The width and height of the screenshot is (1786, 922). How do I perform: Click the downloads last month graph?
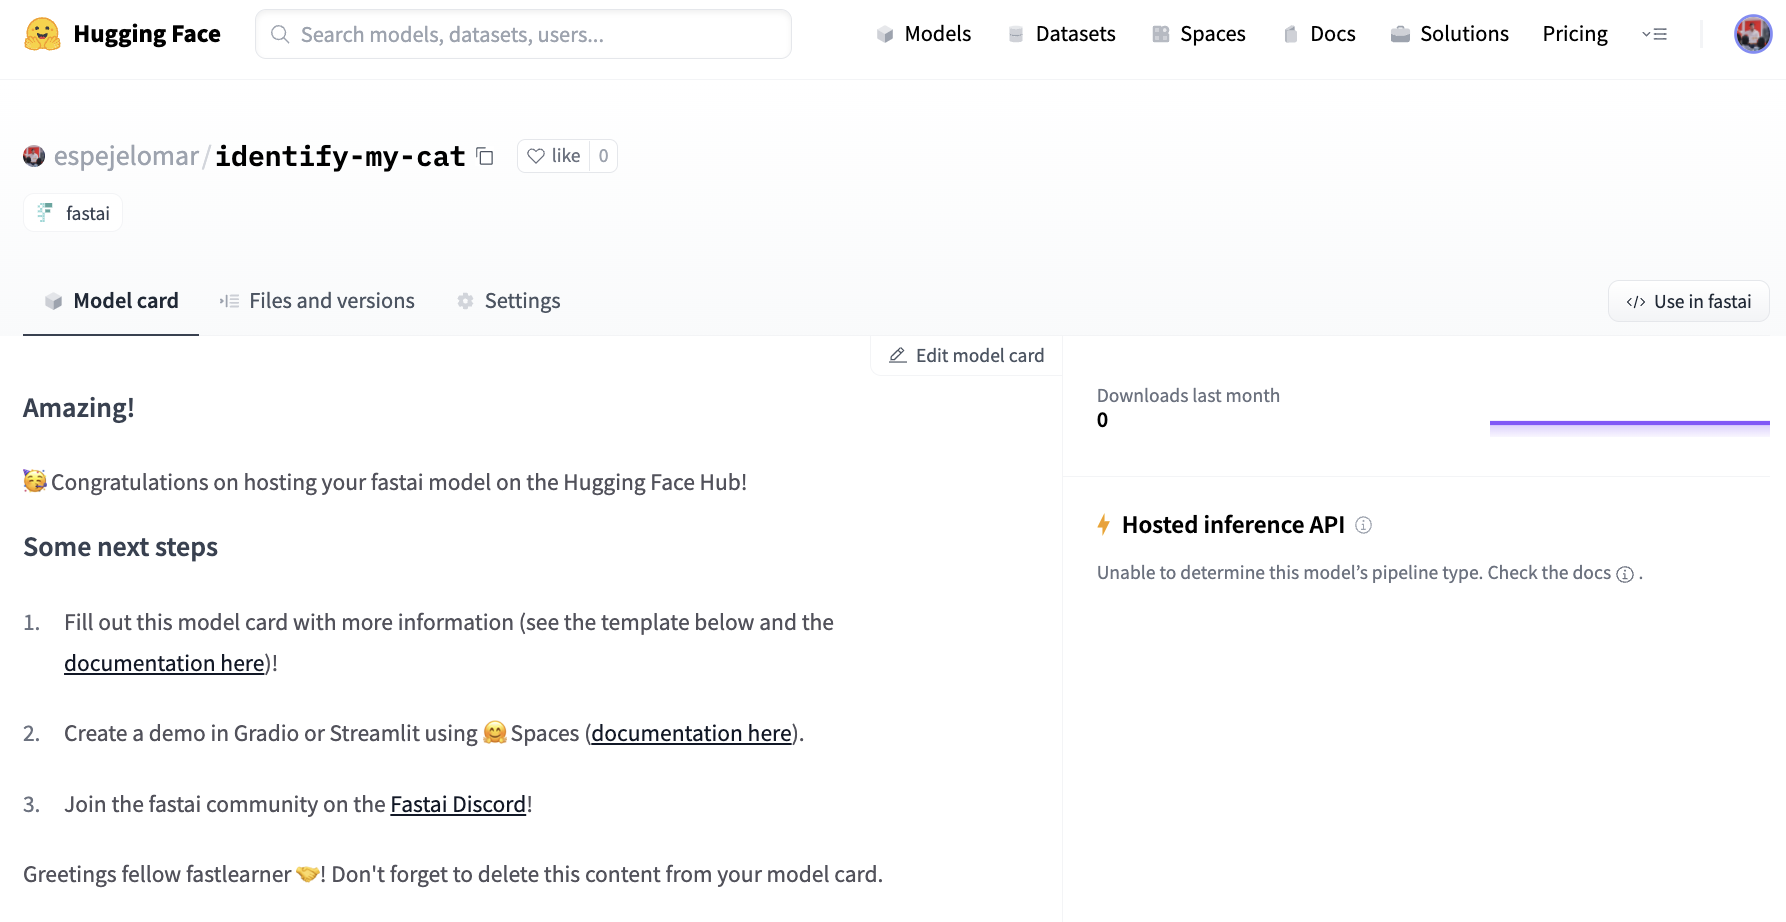click(1629, 425)
